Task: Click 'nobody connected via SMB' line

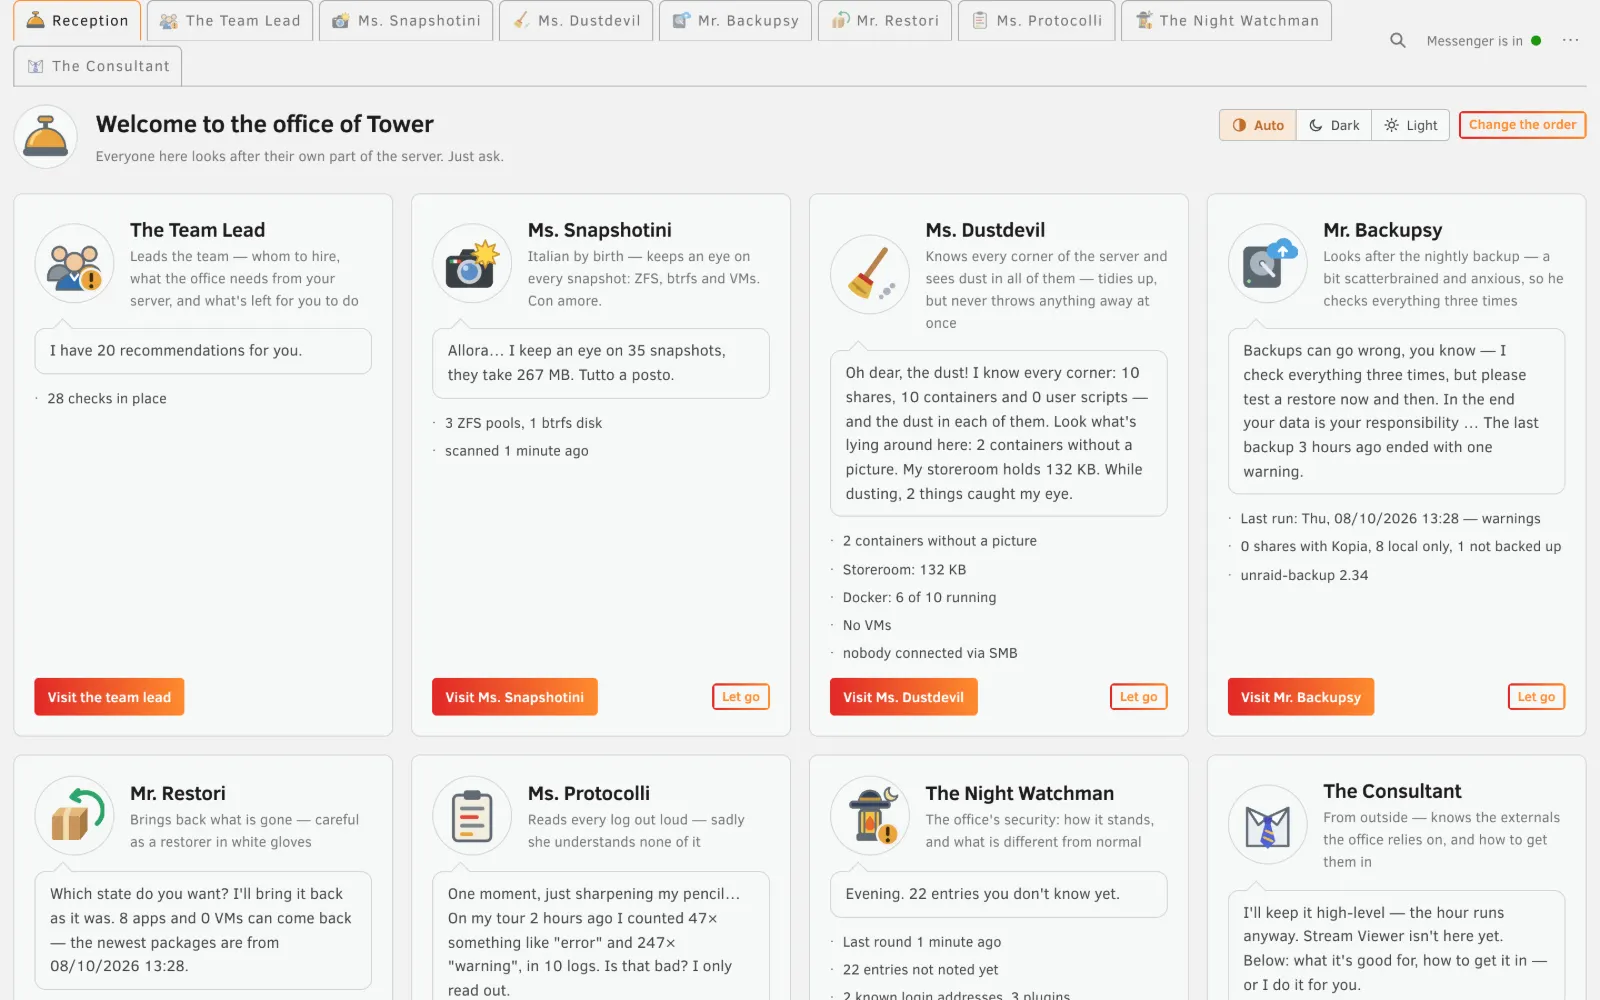Action: pos(930,653)
